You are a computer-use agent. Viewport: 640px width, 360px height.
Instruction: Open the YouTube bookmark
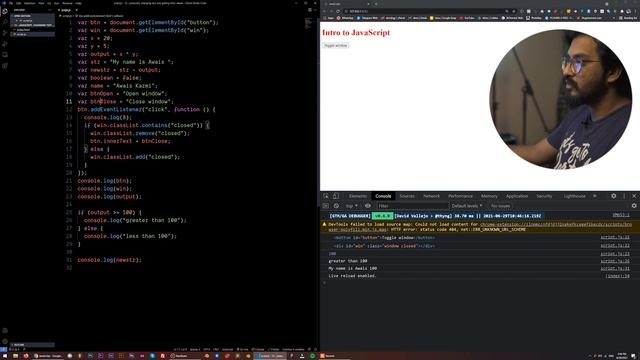pos(467,18)
